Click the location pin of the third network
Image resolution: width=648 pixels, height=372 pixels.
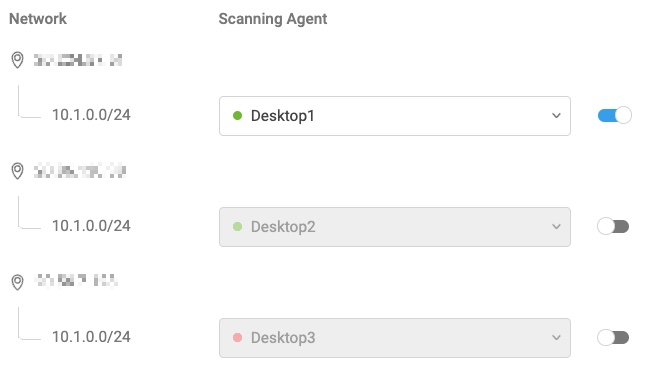[17, 282]
